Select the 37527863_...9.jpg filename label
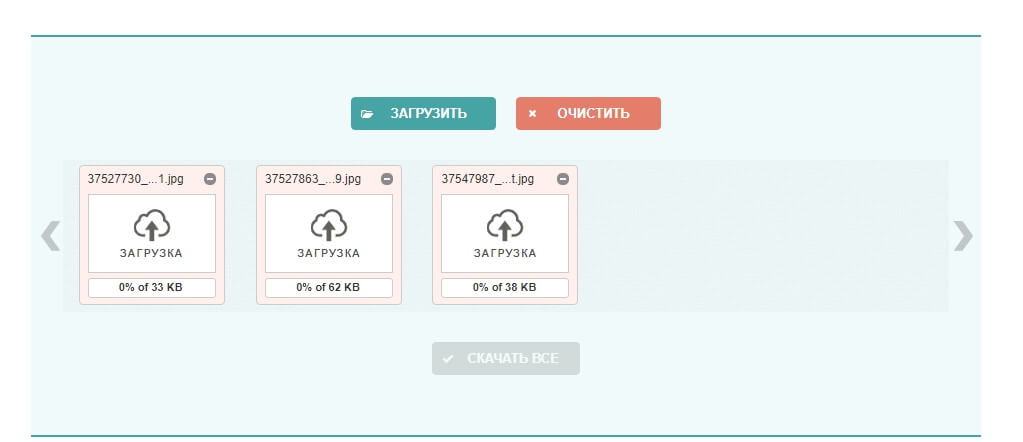This screenshot has width=1023, height=442. coord(313,179)
